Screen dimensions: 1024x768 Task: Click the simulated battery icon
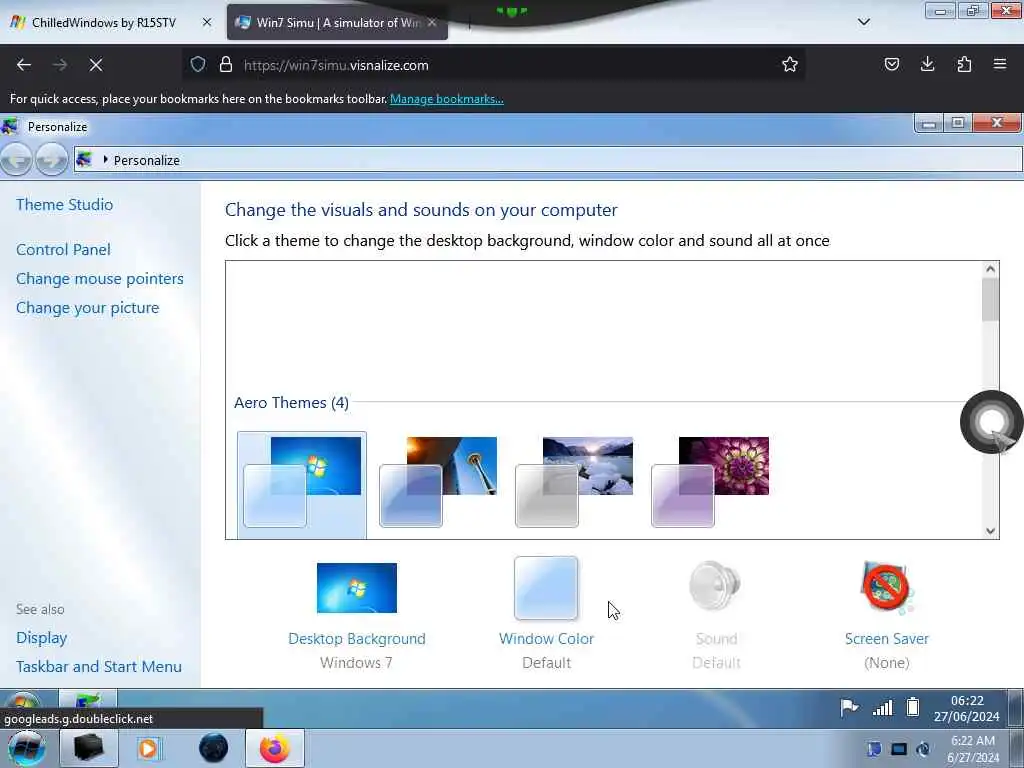[913, 707]
